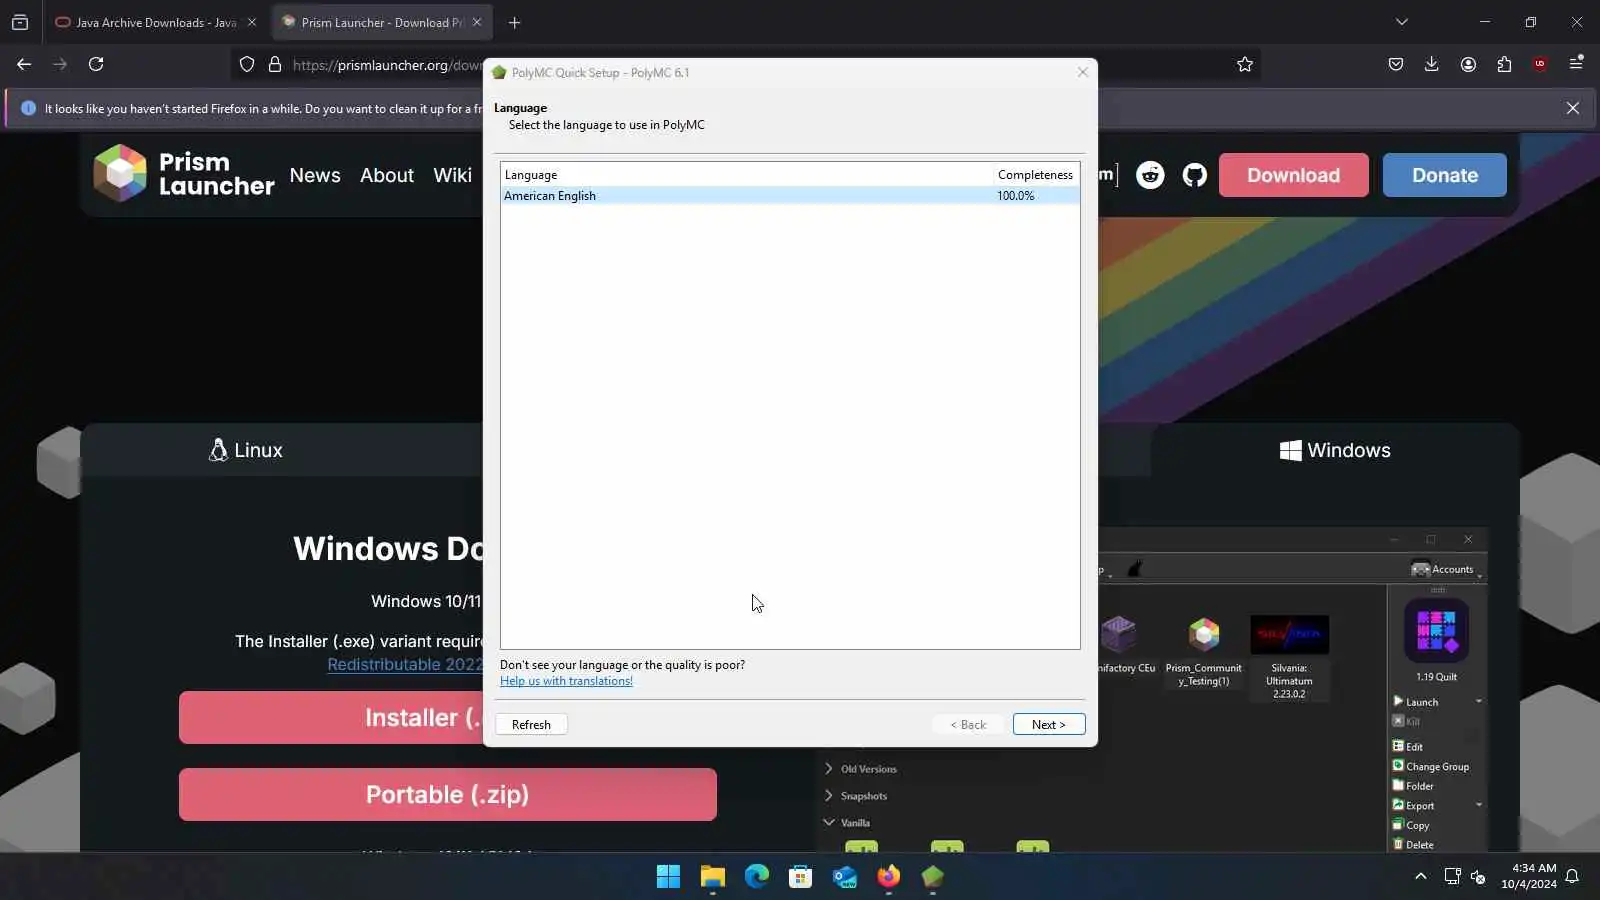Click the Completeness column header

point(1036,174)
